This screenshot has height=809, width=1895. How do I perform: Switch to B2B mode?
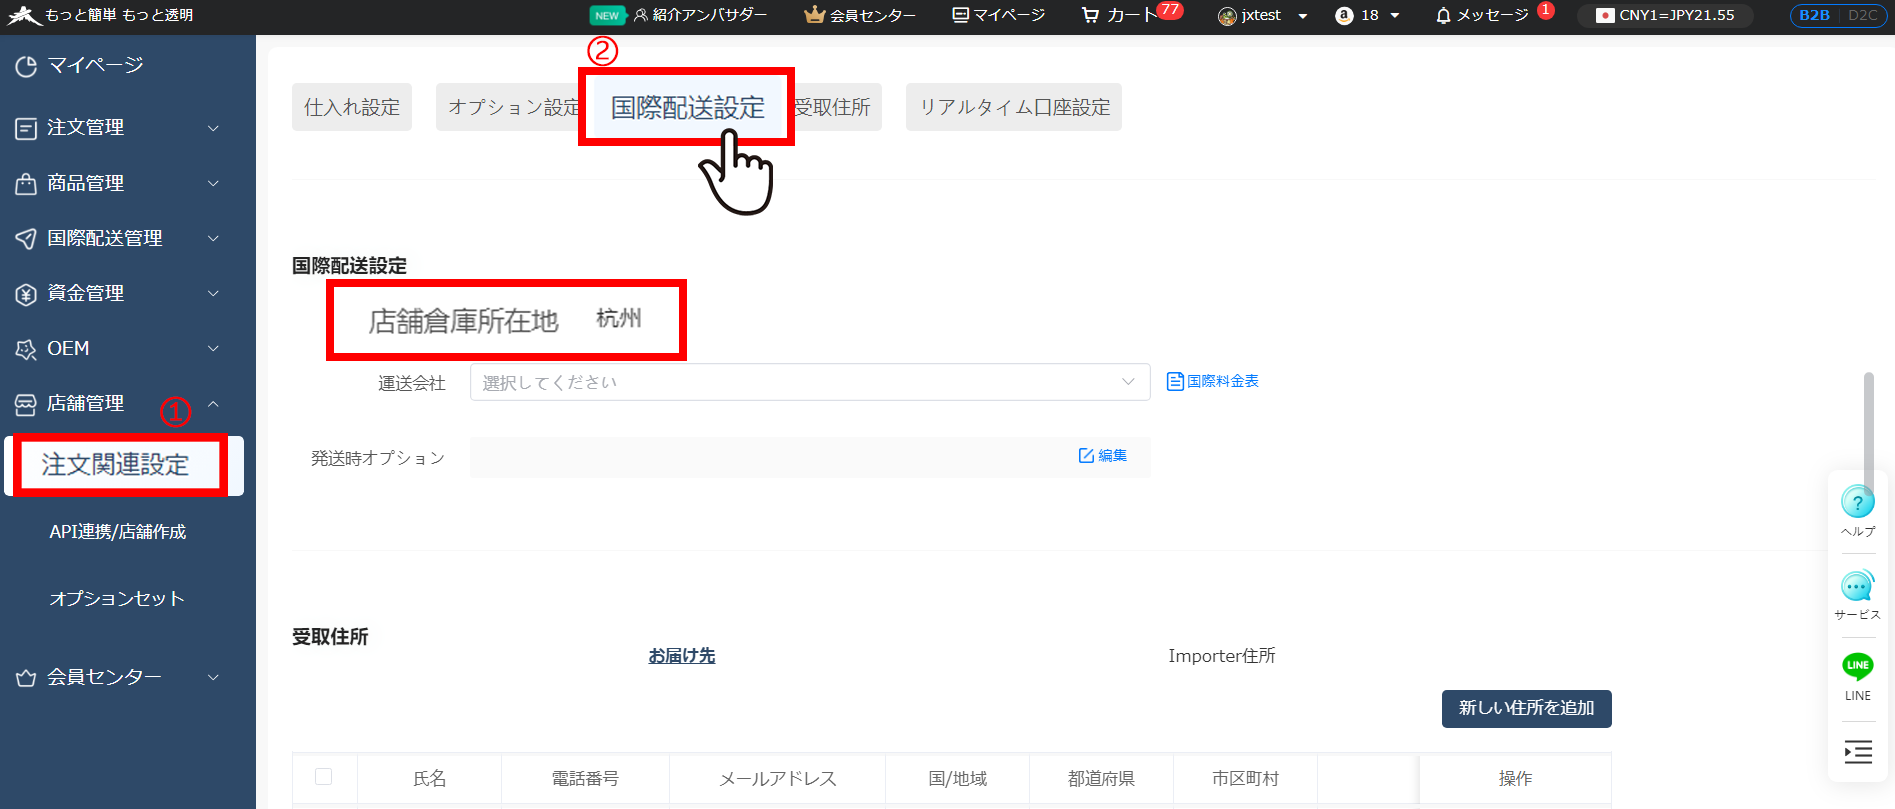pyautogui.click(x=1814, y=15)
